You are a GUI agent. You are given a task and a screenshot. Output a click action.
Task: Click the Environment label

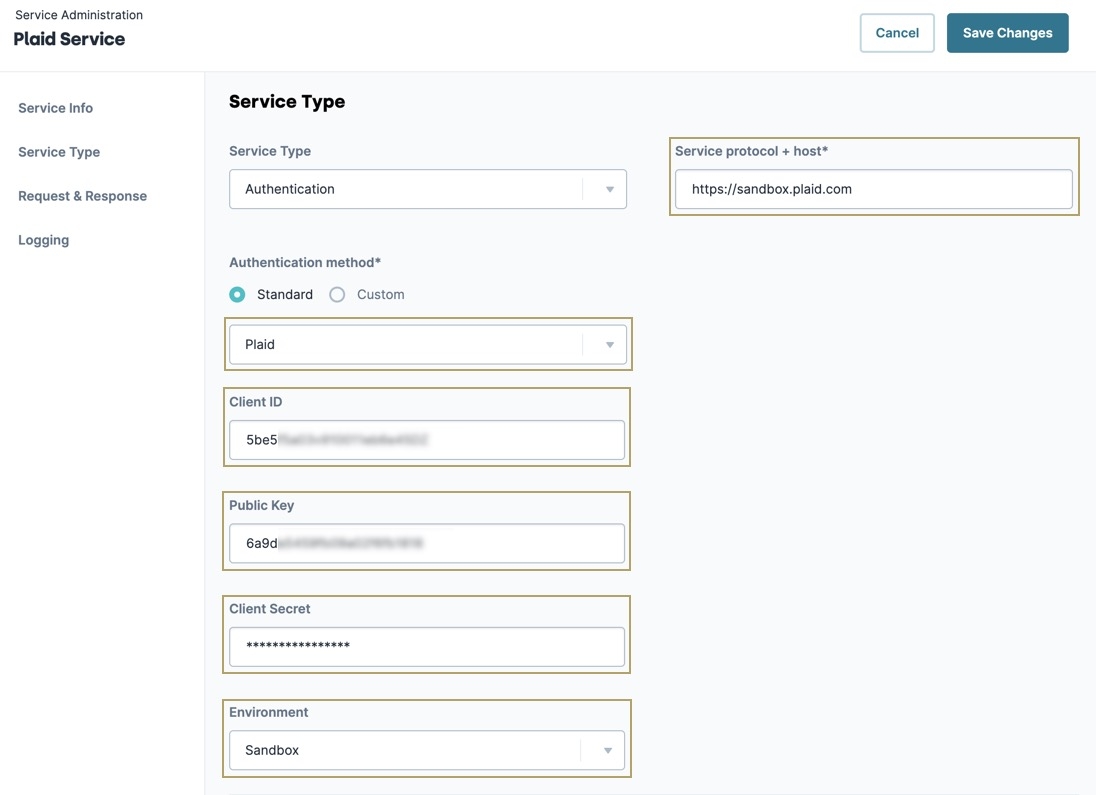click(x=268, y=712)
